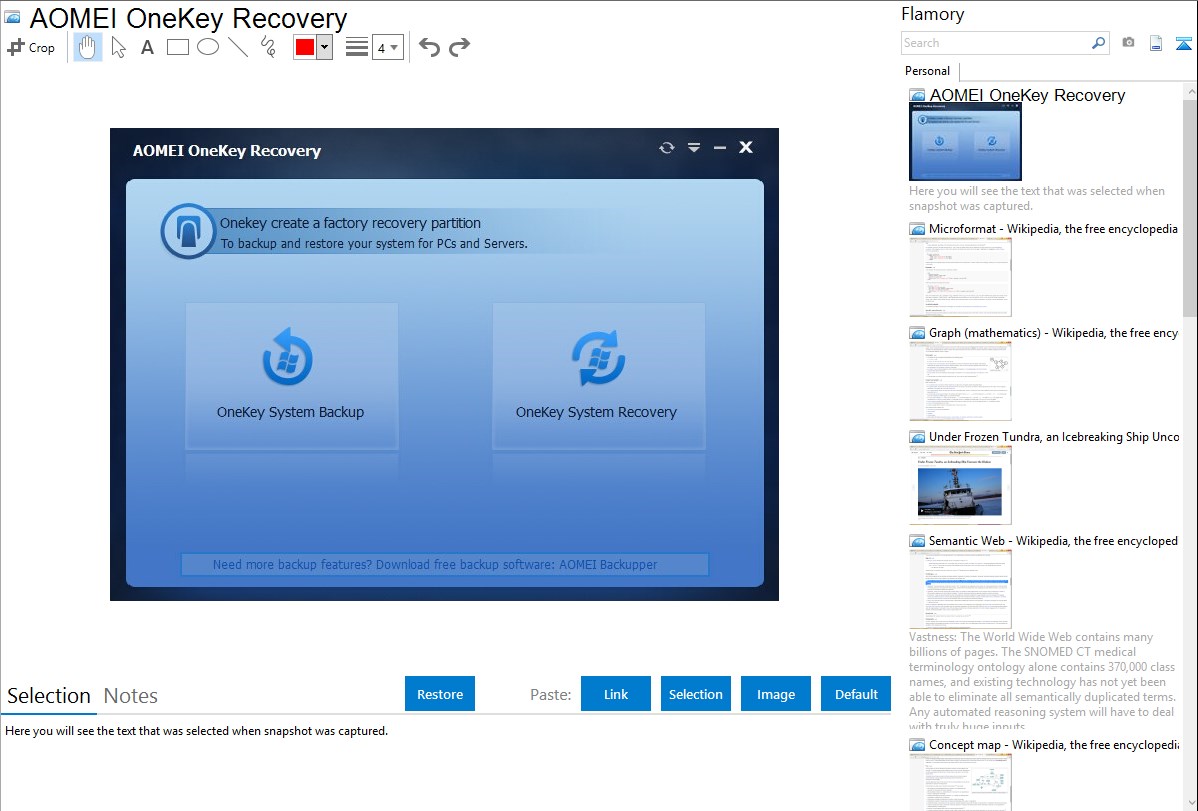Click the icon before Microformat title
Screen dimensions: 1198x811
pos(917,229)
